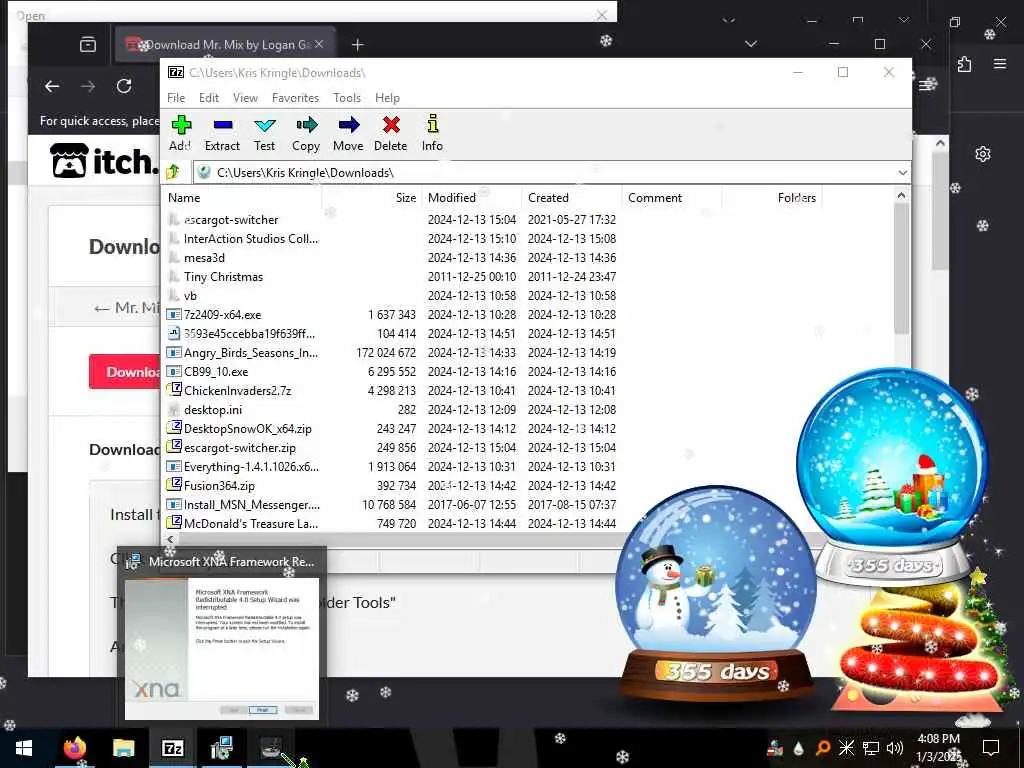Open the browser hamburger menu
Viewport: 1024px width, 768px height.
click(1000, 64)
